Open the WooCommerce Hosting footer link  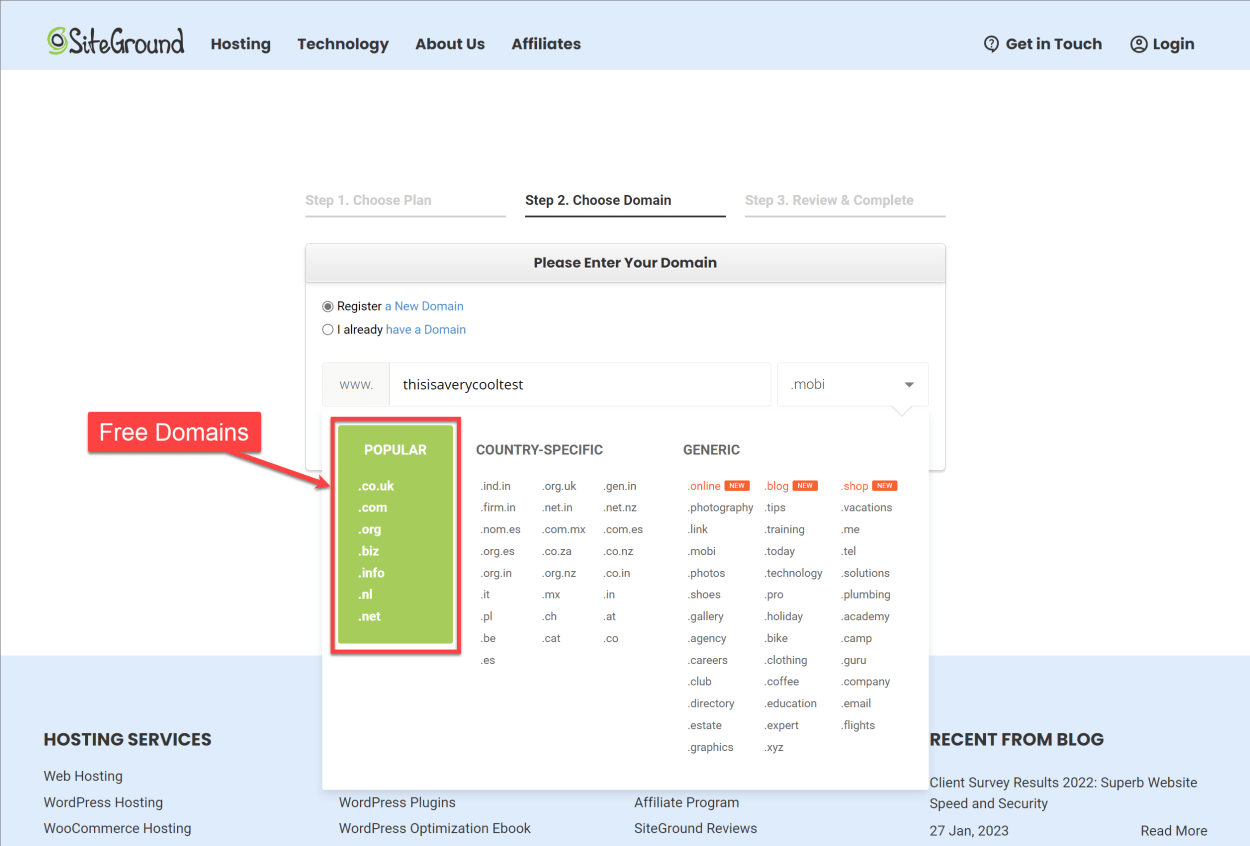tap(117, 828)
